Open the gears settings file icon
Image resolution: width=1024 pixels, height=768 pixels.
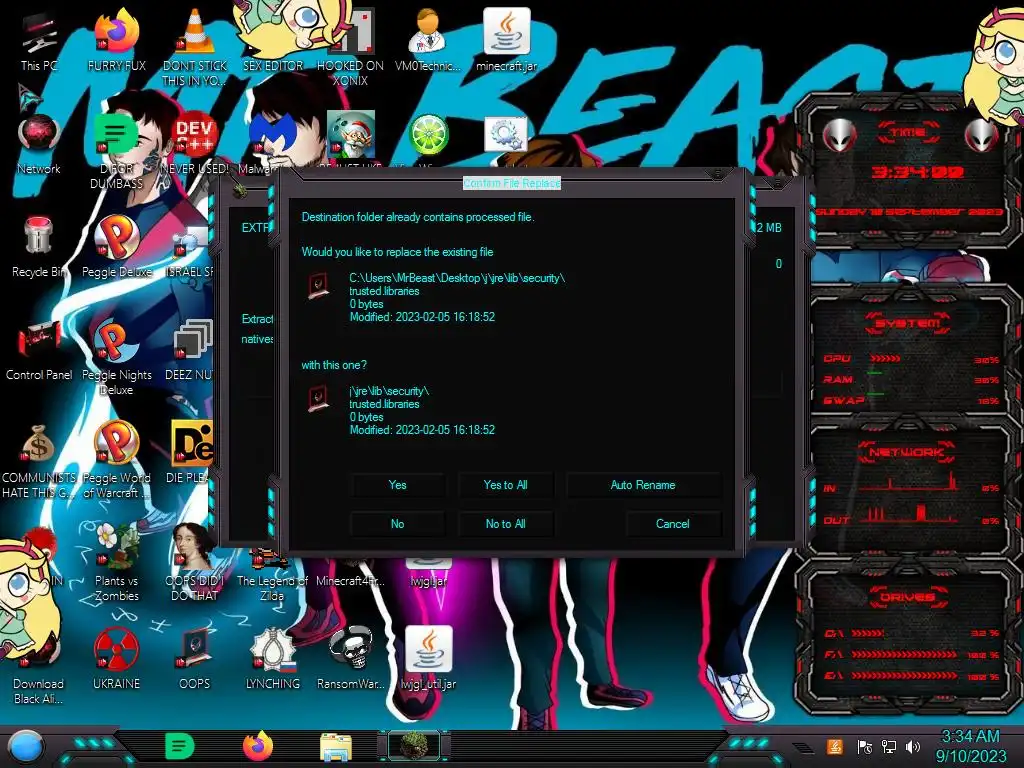506,135
